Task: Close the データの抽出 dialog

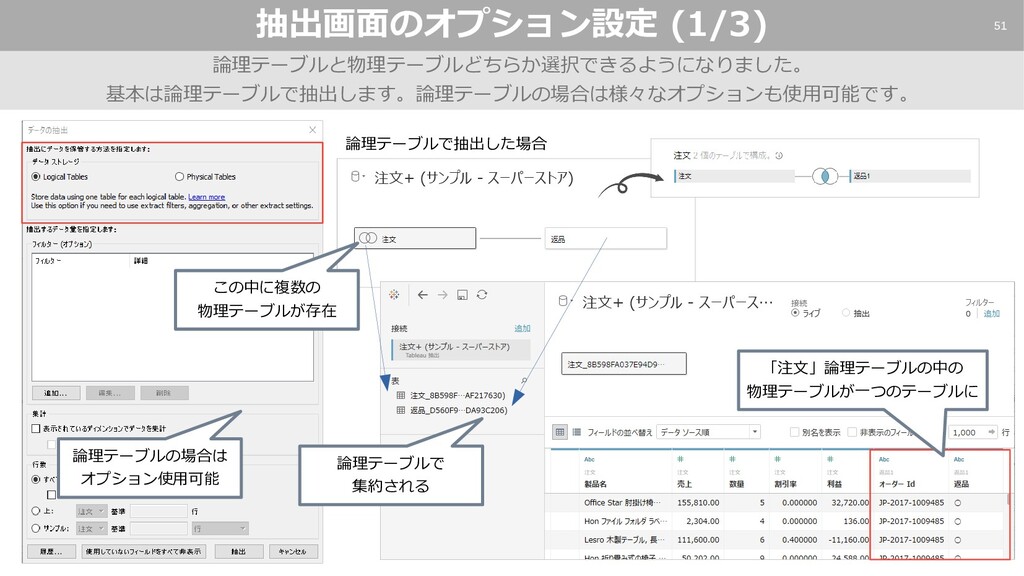Action: click(x=312, y=130)
